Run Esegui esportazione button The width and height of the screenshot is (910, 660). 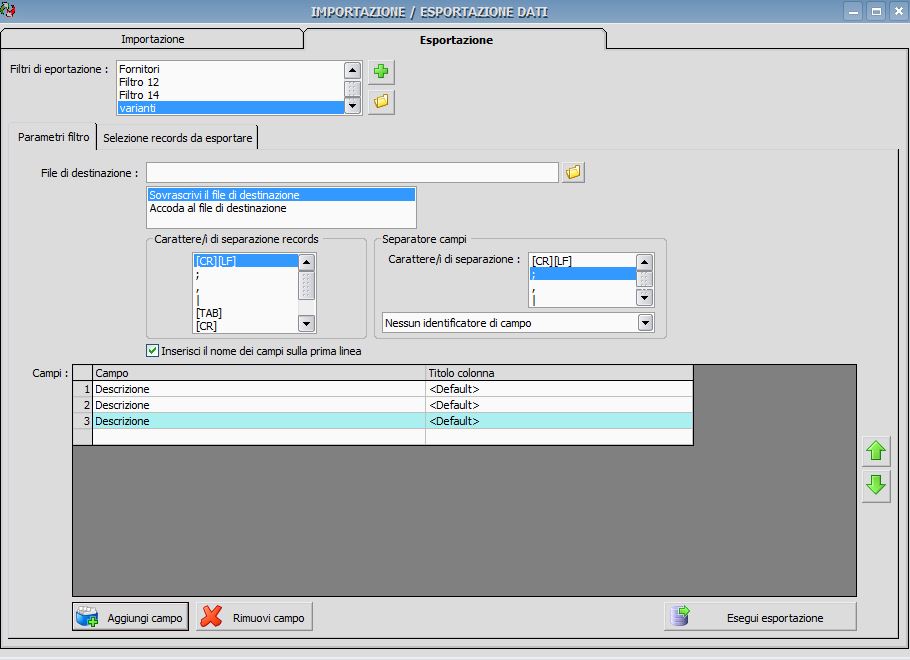[x=760, y=616]
